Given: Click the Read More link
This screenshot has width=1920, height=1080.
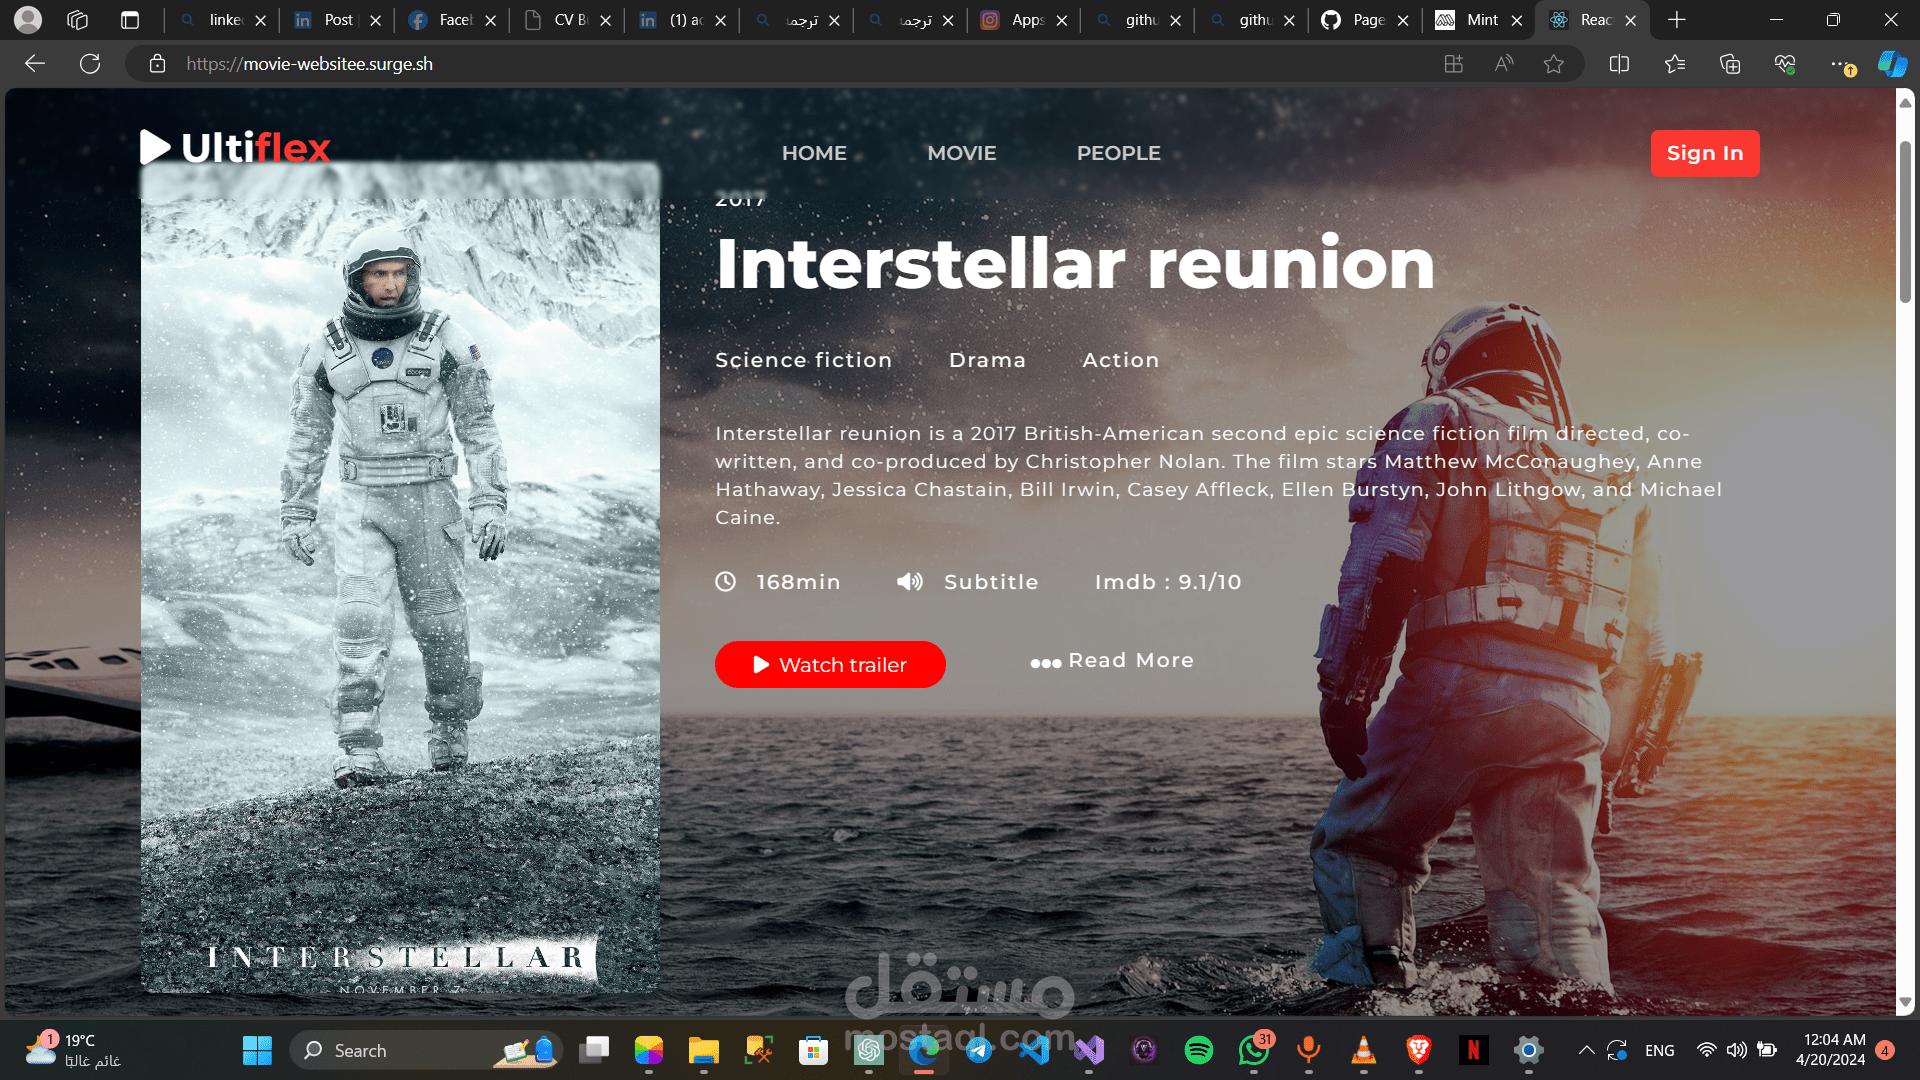Looking at the screenshot, I should tap(1112, 661).
